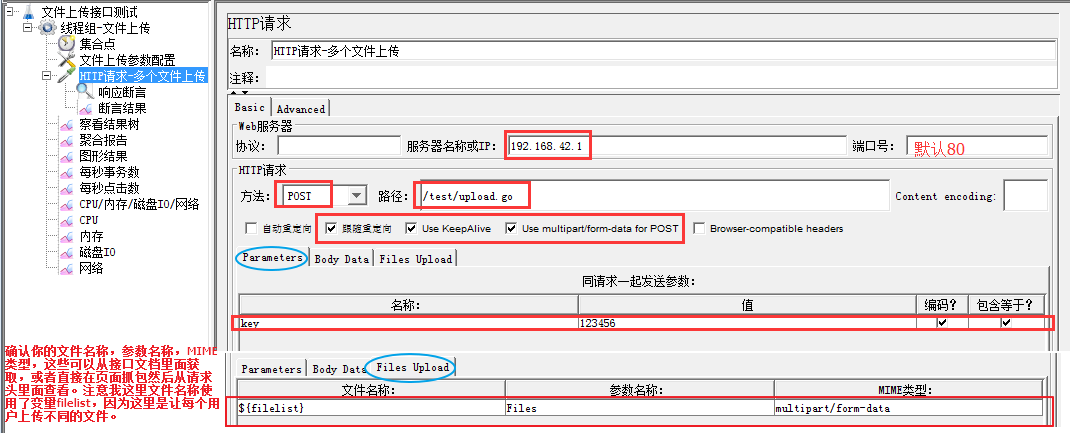Uncheck Use multipart/form-data for POST

click(511, 229)
